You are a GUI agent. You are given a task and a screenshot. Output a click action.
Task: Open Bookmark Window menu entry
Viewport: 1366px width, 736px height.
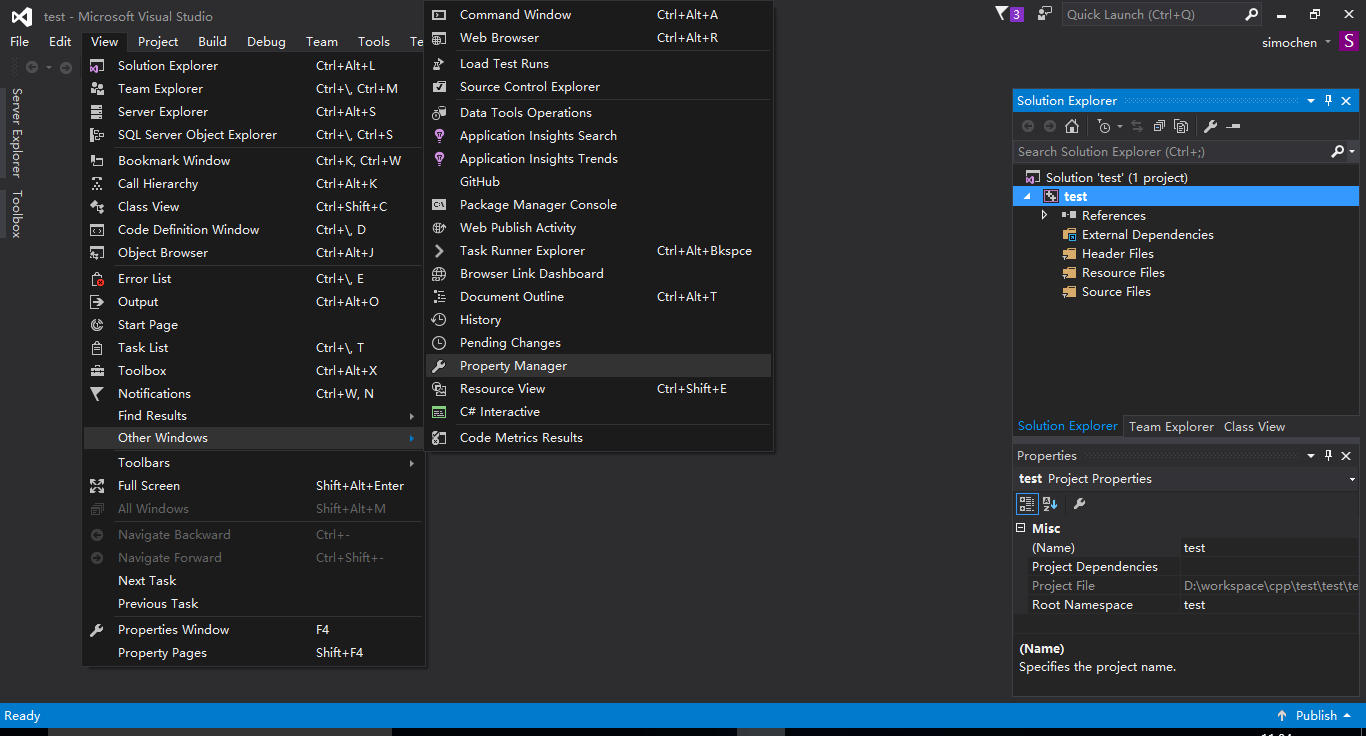pyautogui.click(x=254, y=161)
